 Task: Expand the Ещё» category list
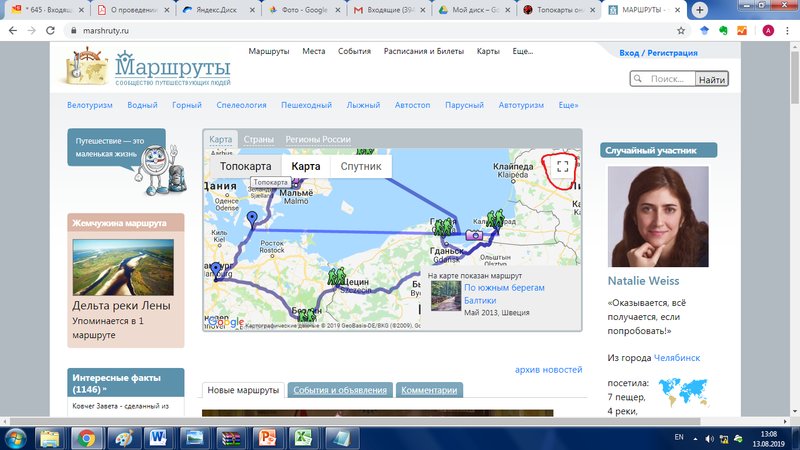pos(568,105)
